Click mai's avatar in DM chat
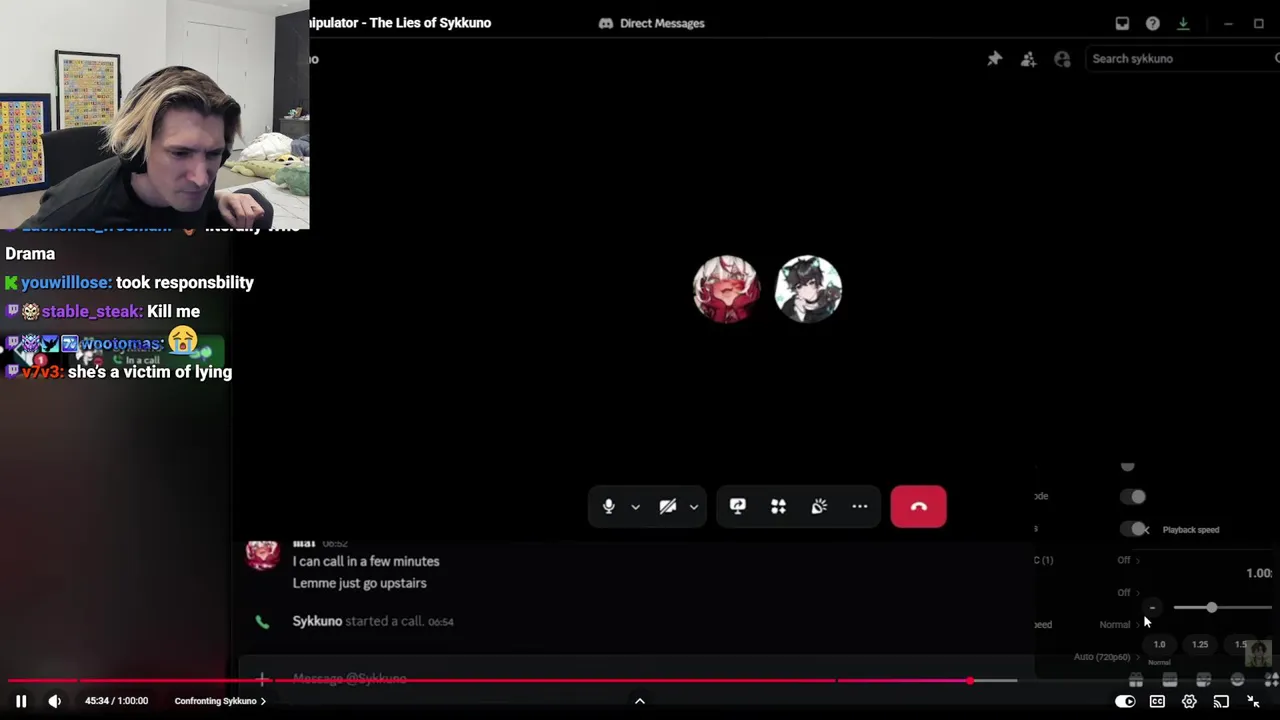Viewport: 1280px width, 720px height. [262, 554]
